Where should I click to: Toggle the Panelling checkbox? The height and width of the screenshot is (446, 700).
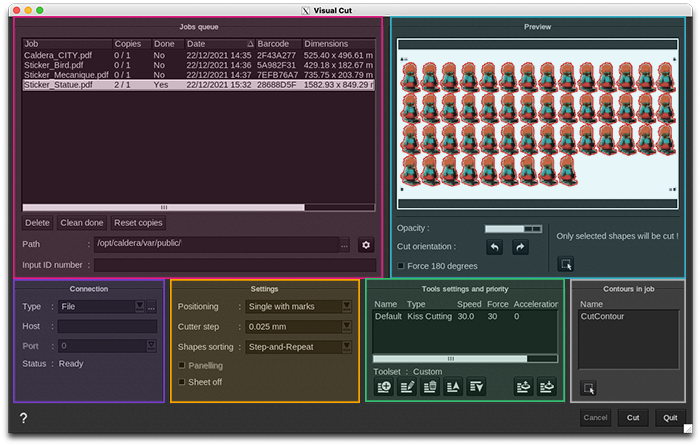tap(181, 366)
